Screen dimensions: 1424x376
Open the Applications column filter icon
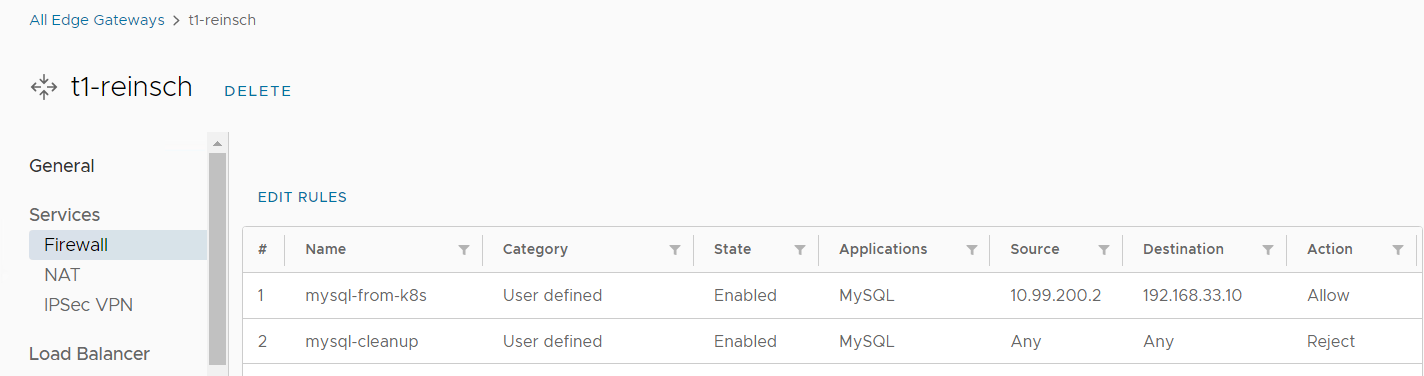[971, 250]
